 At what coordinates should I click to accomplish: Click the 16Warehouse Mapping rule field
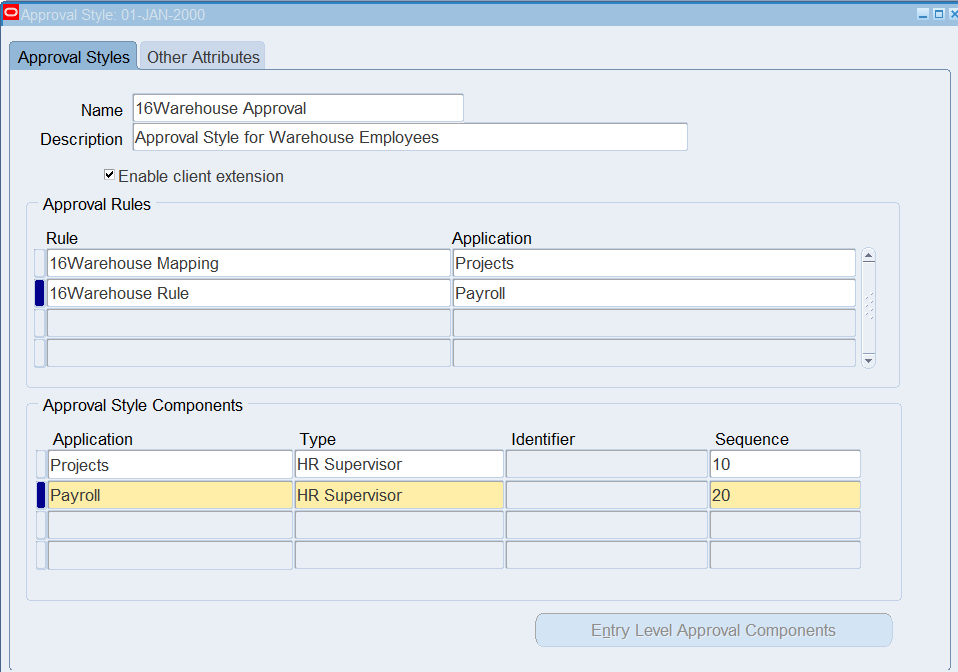point(248,263)
